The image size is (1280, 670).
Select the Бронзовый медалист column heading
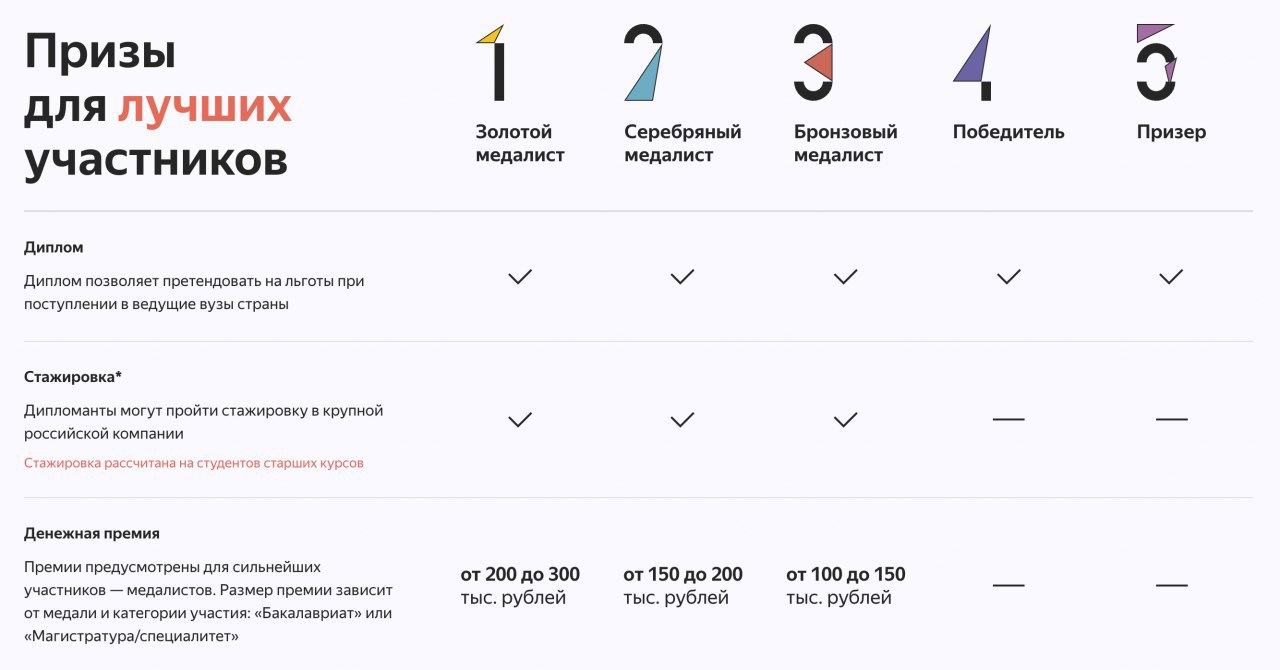click(845, 144)
